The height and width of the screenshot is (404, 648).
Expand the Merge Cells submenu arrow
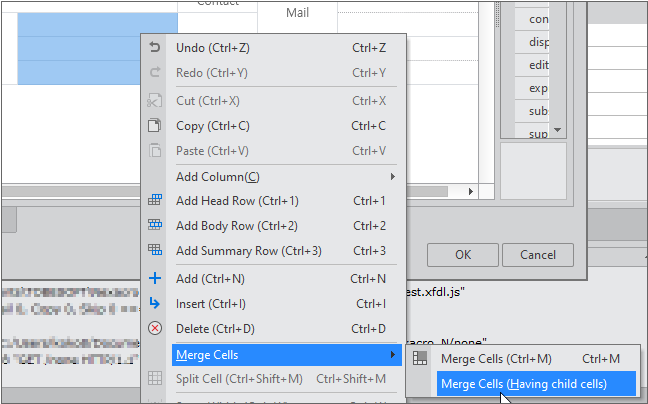point(393,355)
